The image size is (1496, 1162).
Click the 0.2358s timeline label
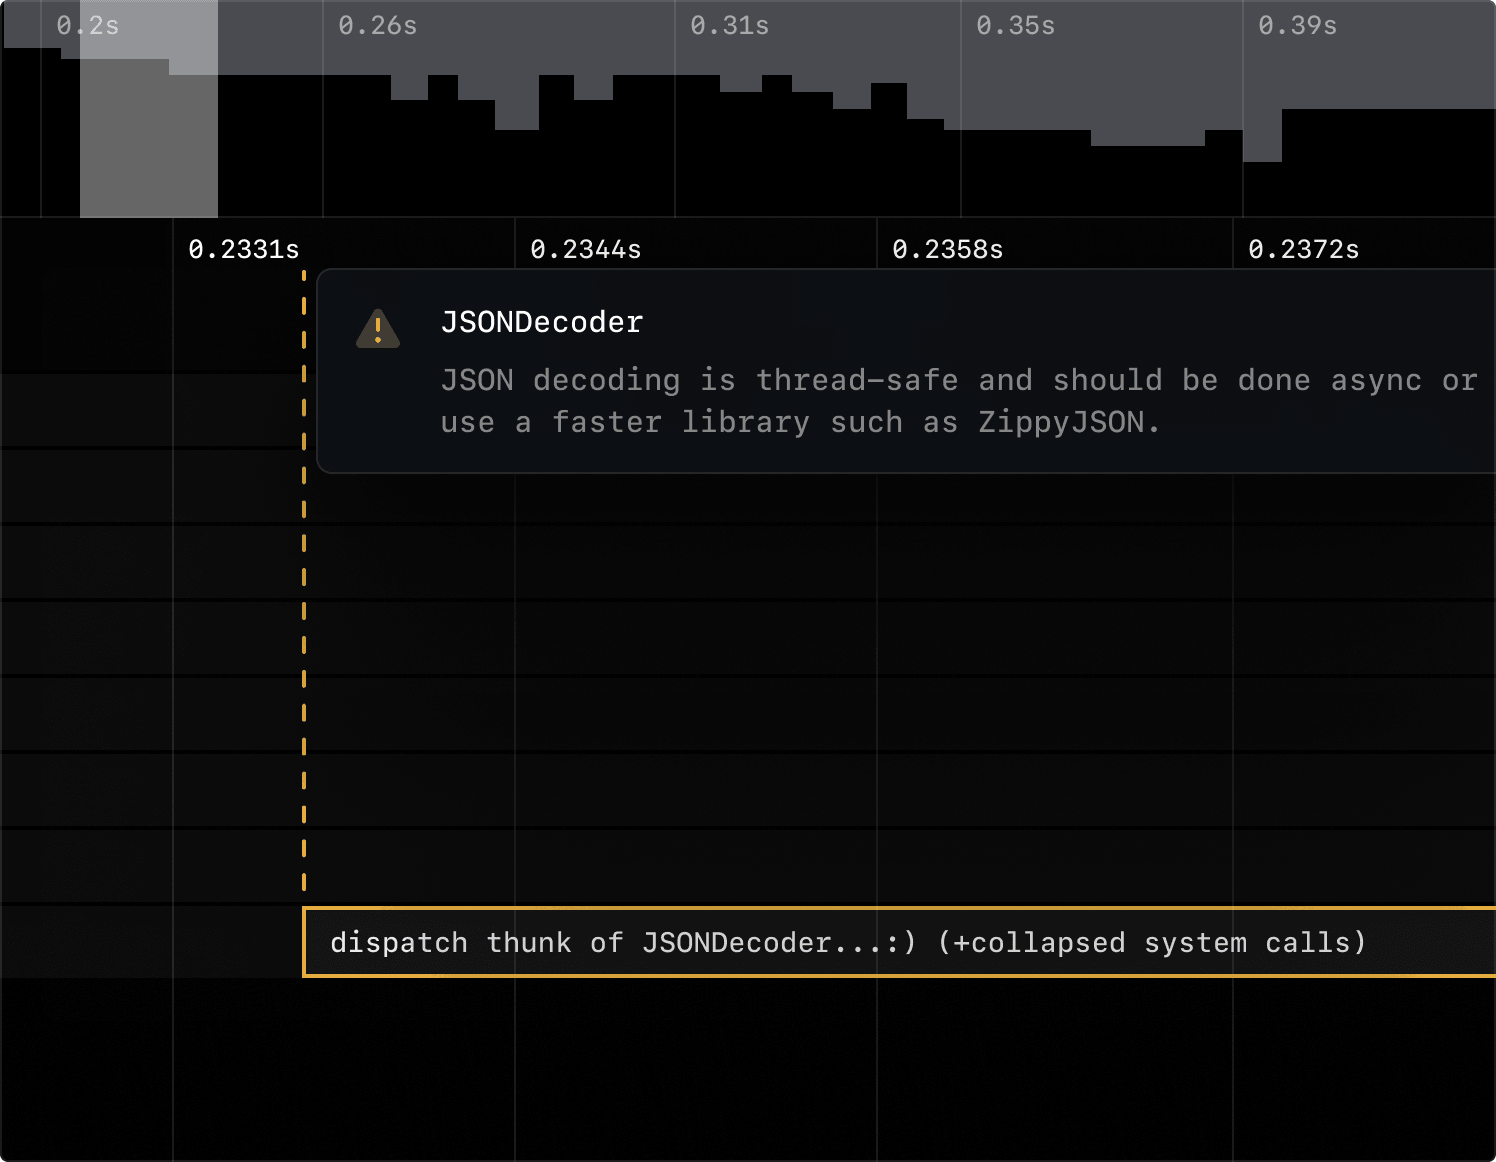pos(948,249)
